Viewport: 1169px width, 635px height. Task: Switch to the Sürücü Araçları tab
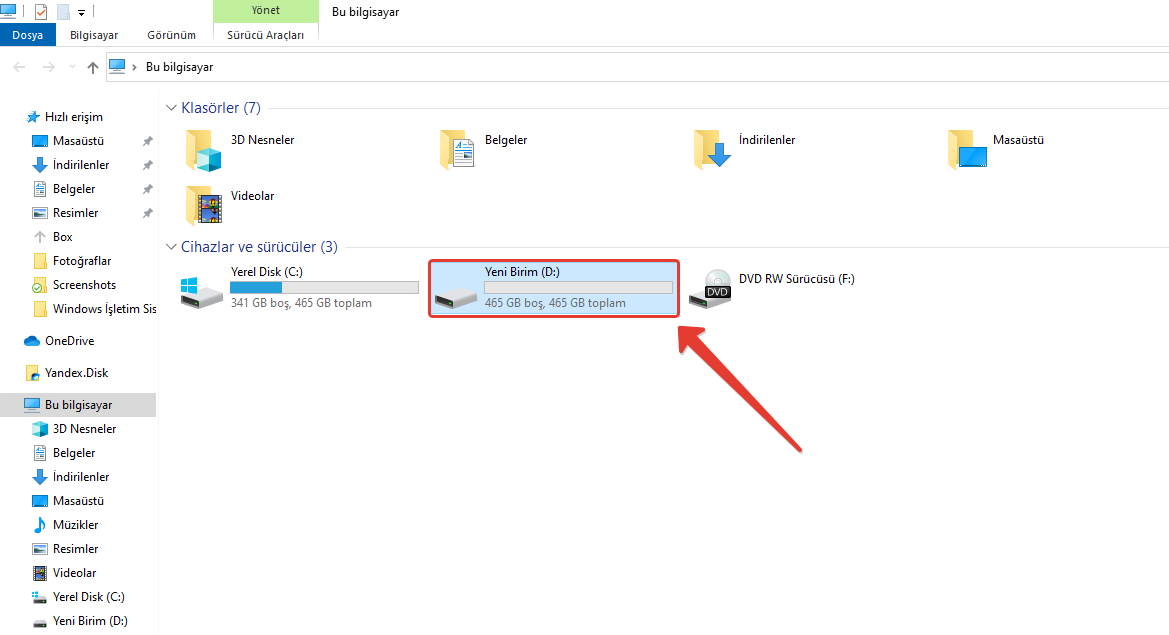pyautogui.click(x=265, y=35)
